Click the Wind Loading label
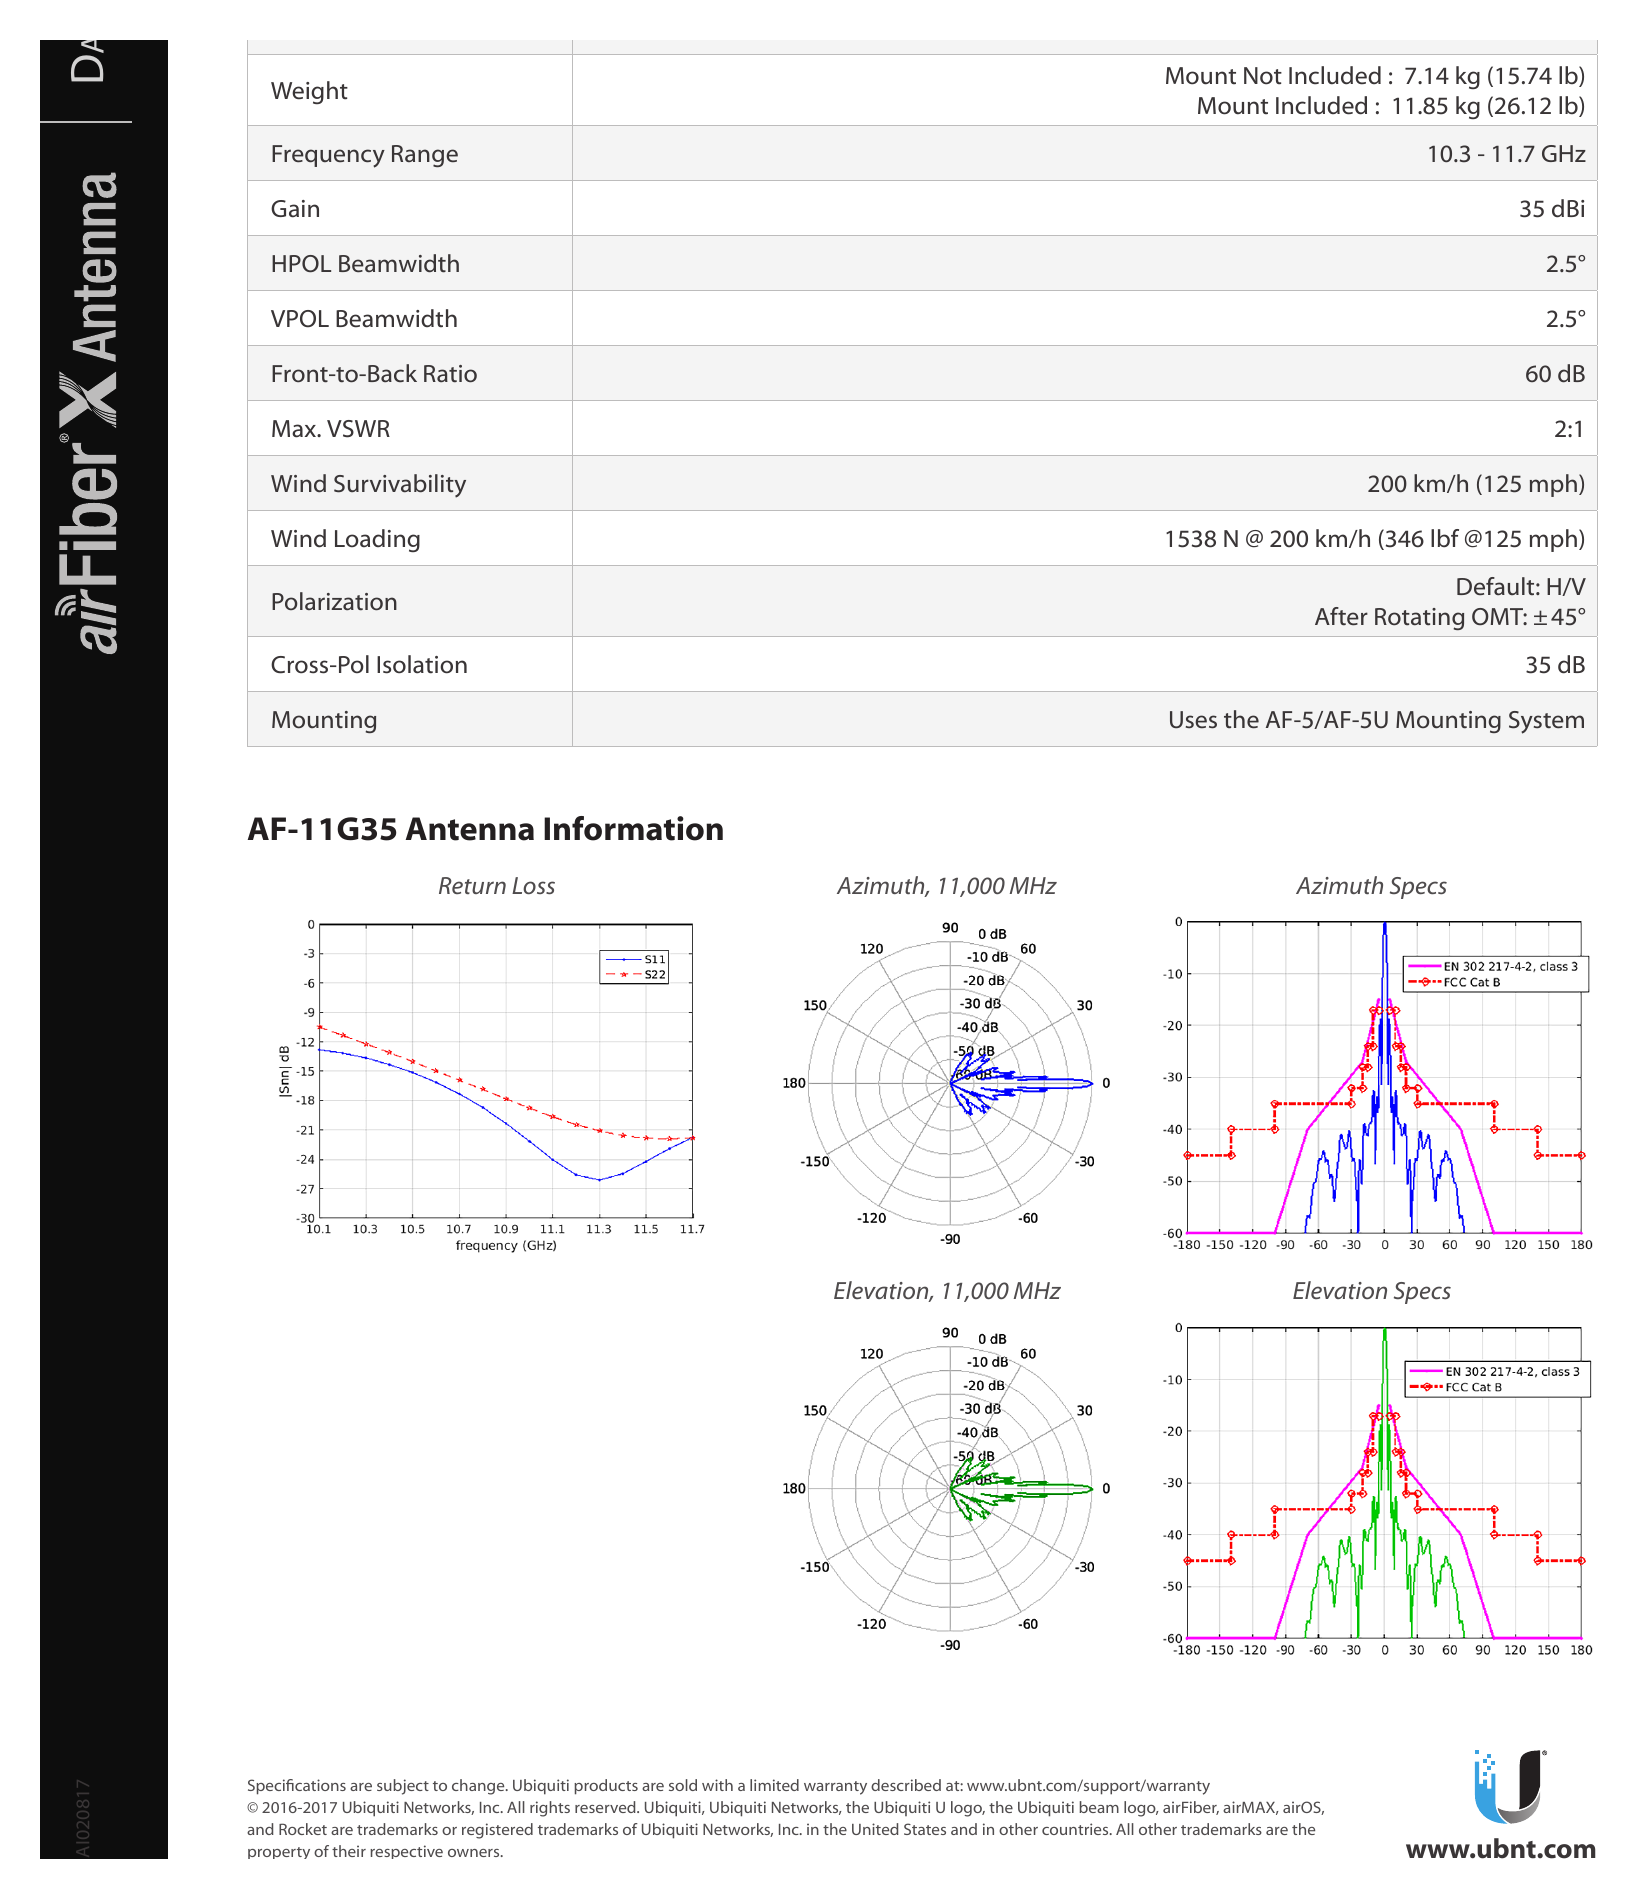 pos(345,539)
